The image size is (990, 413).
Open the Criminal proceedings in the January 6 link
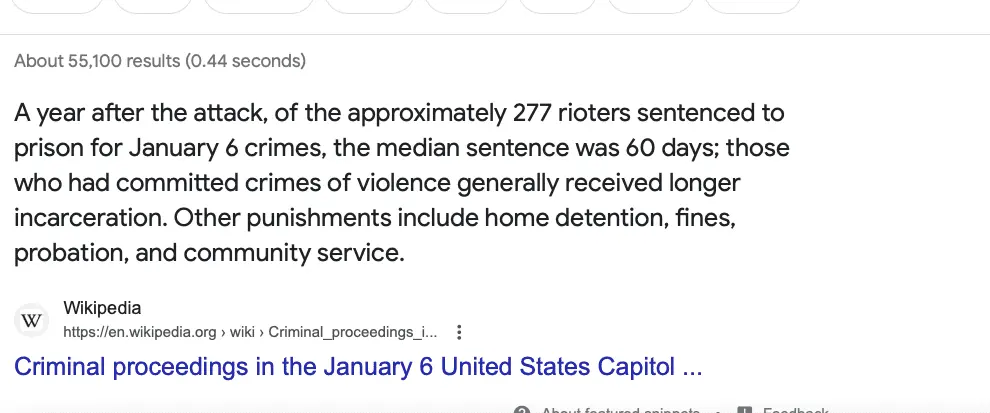(x=358, y=367)
